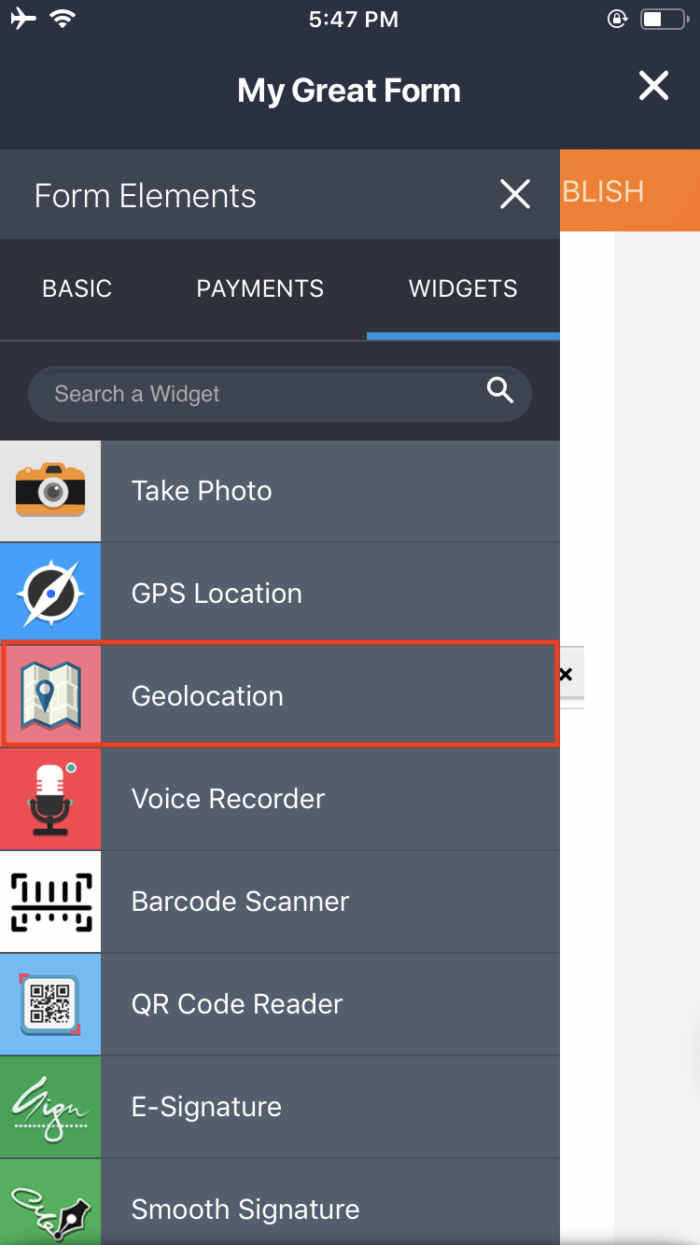Select the Barcode Scanner icon
The height and width of the screenshot is (1245, 700).
50,901
